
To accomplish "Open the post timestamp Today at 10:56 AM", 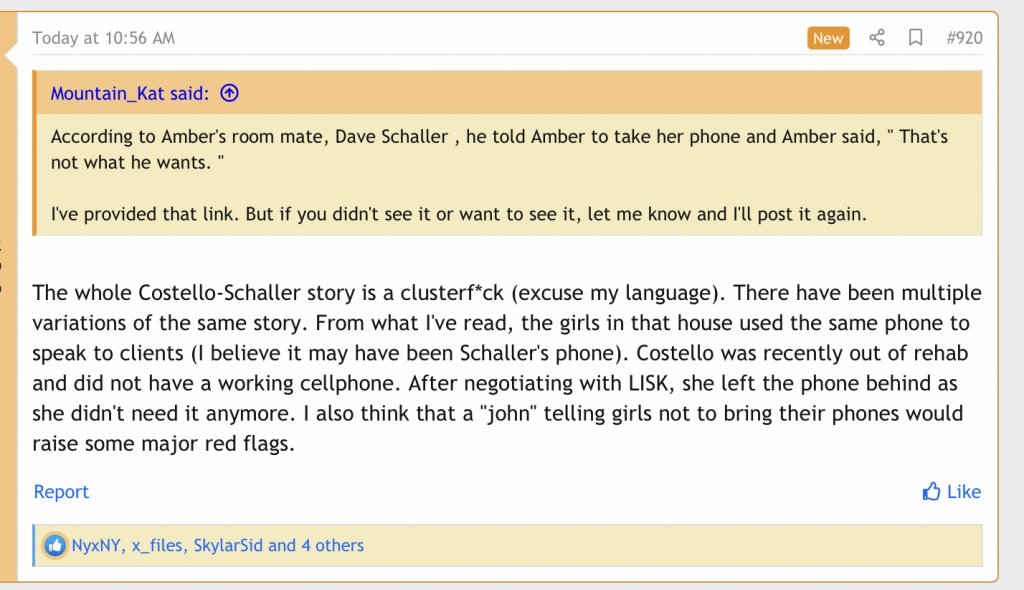I will [103, 38].
